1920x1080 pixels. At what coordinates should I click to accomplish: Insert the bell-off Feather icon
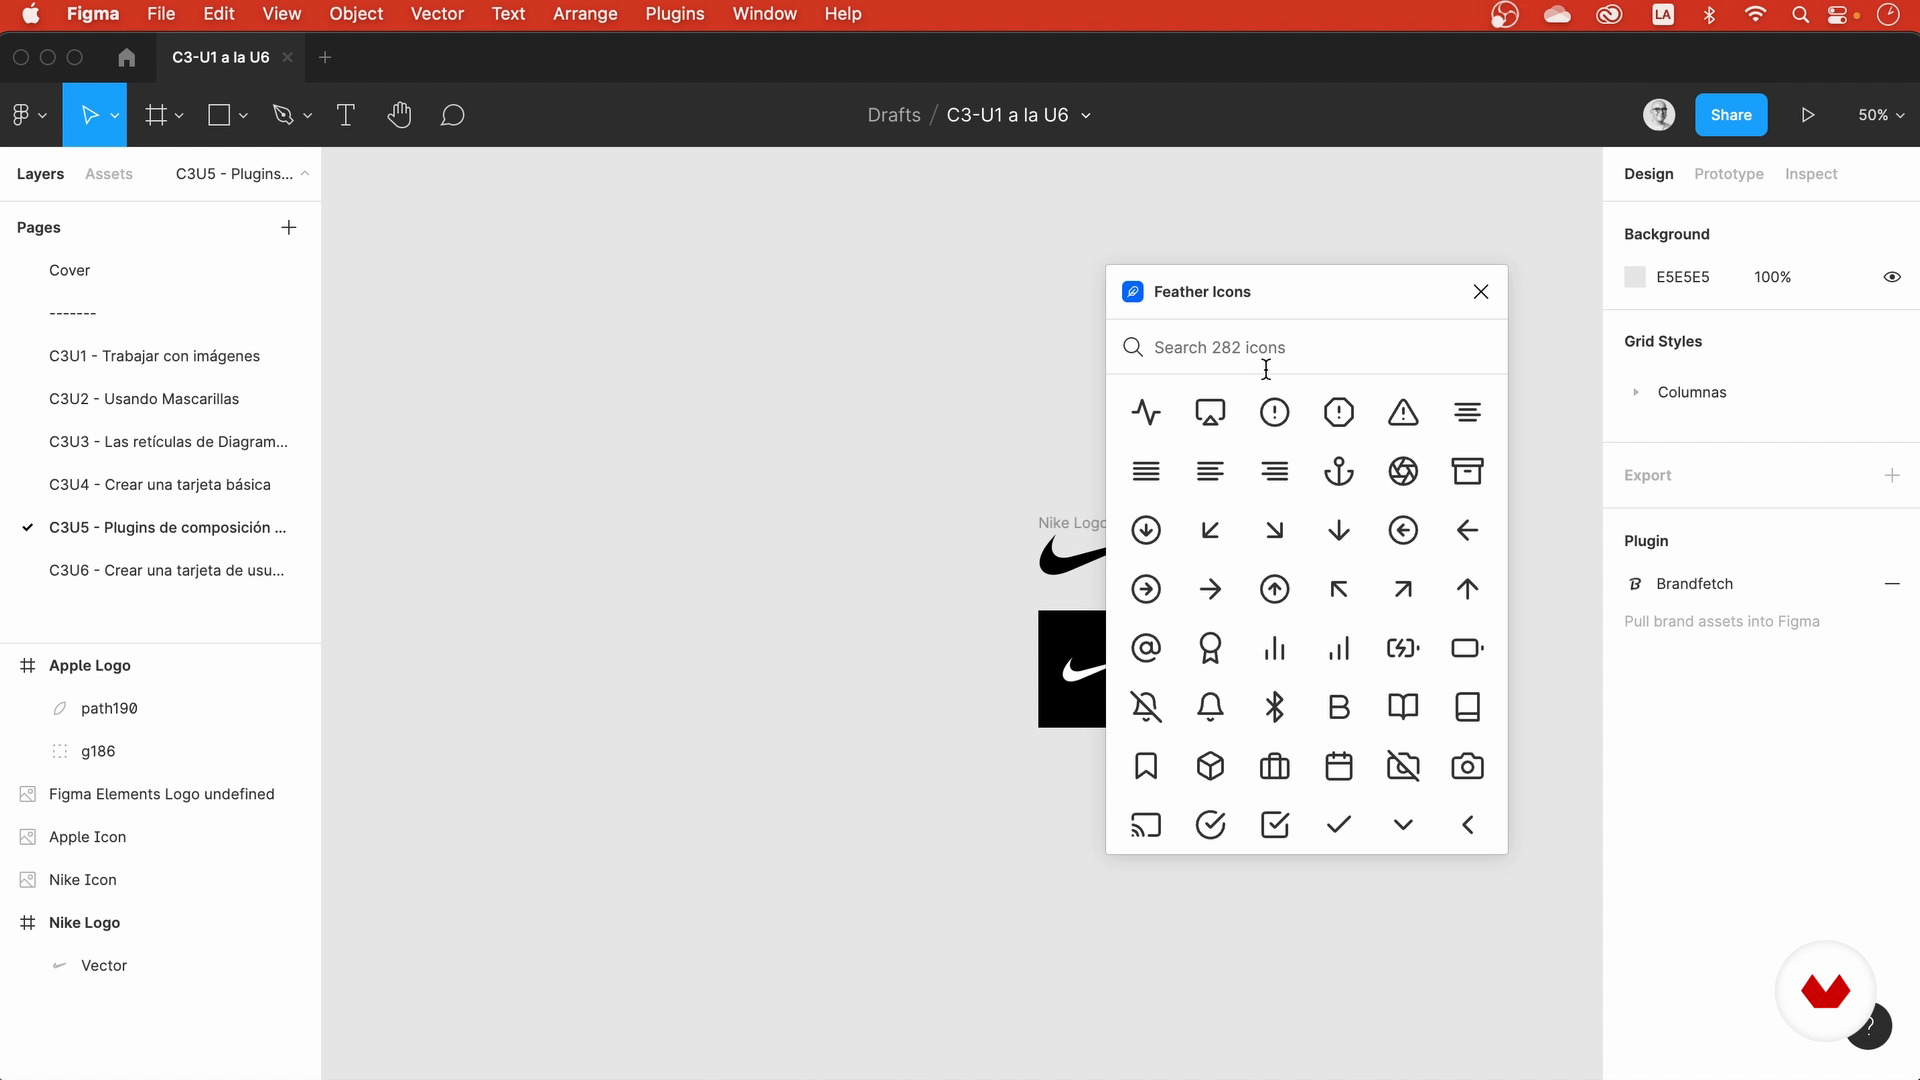click(1146, 707)
